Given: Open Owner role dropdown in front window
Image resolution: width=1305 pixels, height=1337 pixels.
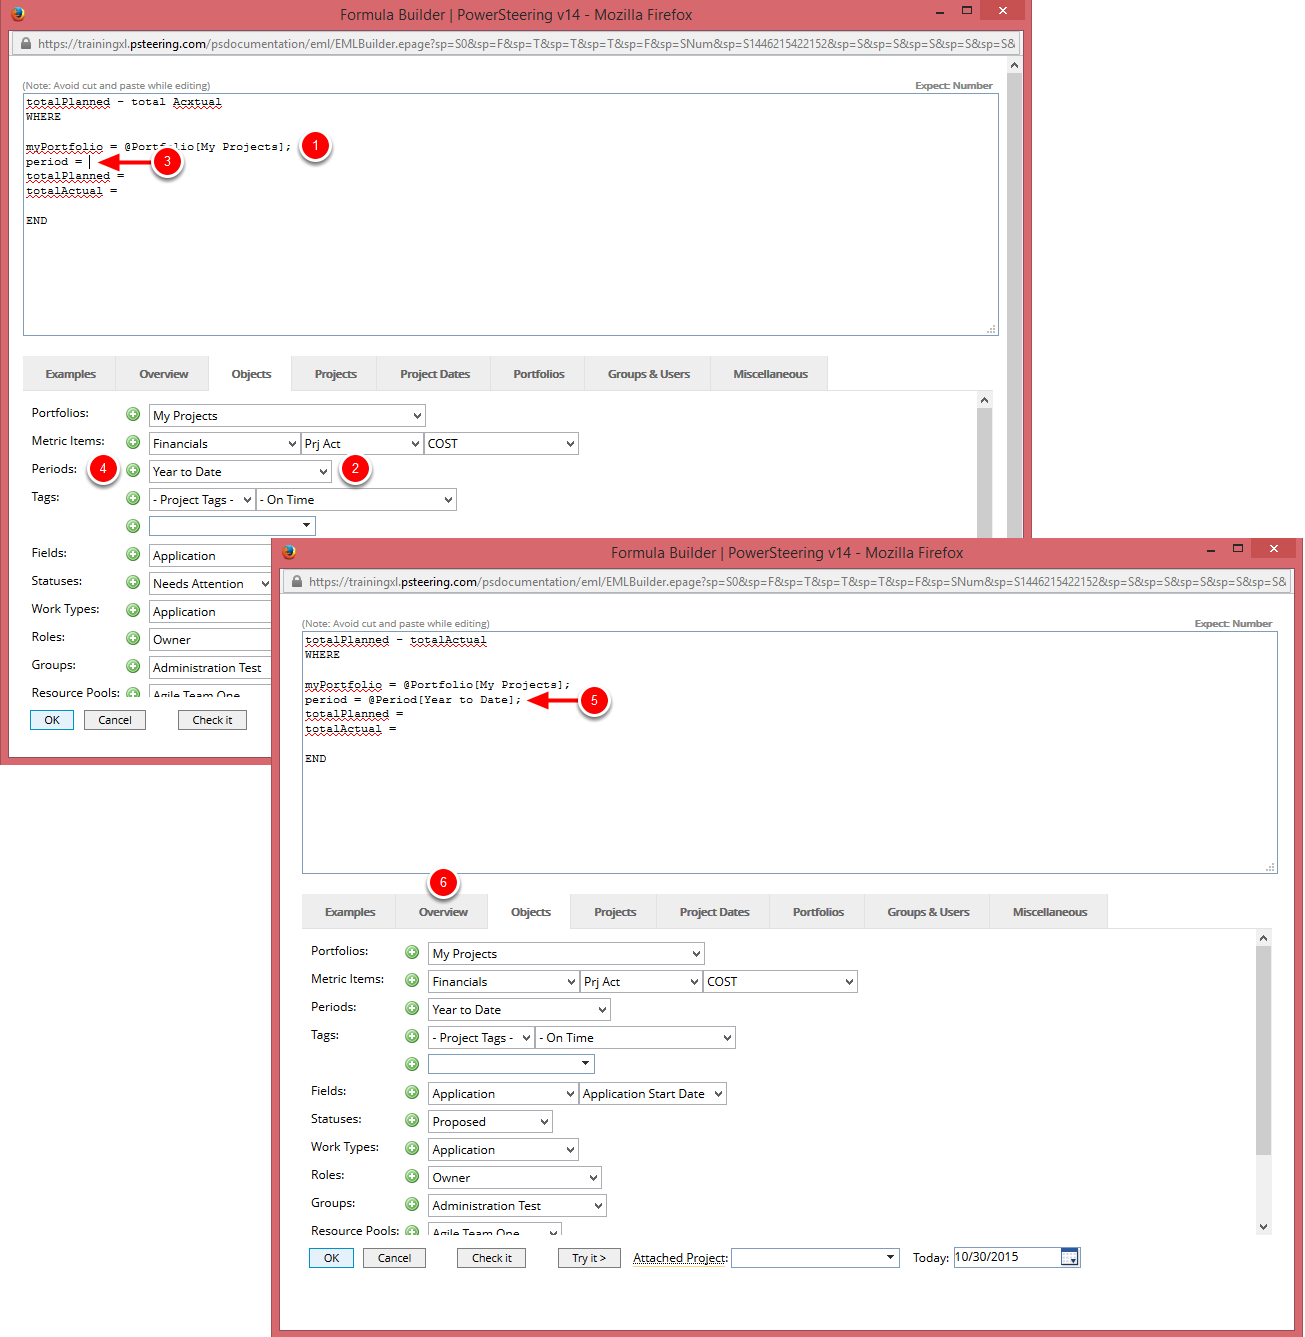Looking at the screenshot, I should click(x=515, y=1178).
